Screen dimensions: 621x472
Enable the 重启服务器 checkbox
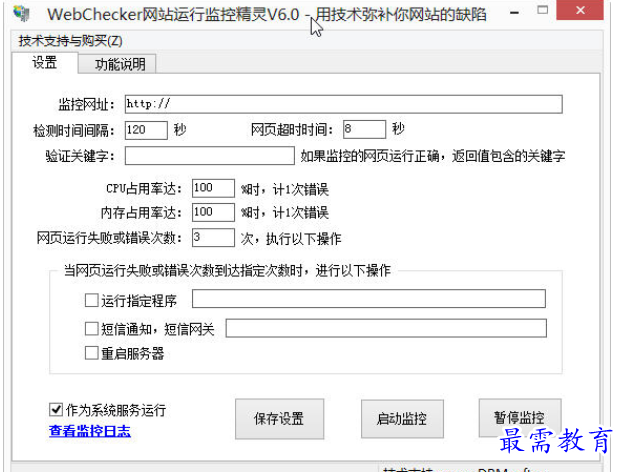click(x=91, y=353)
